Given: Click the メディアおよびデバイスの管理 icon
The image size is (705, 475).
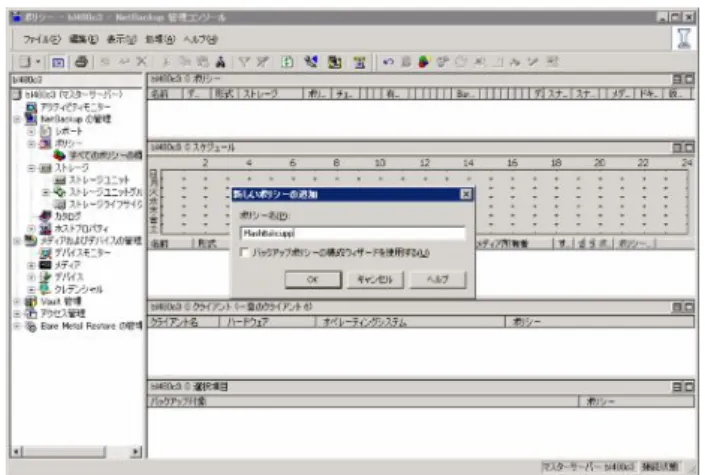Looking at the screenshot, I should 31,241.
